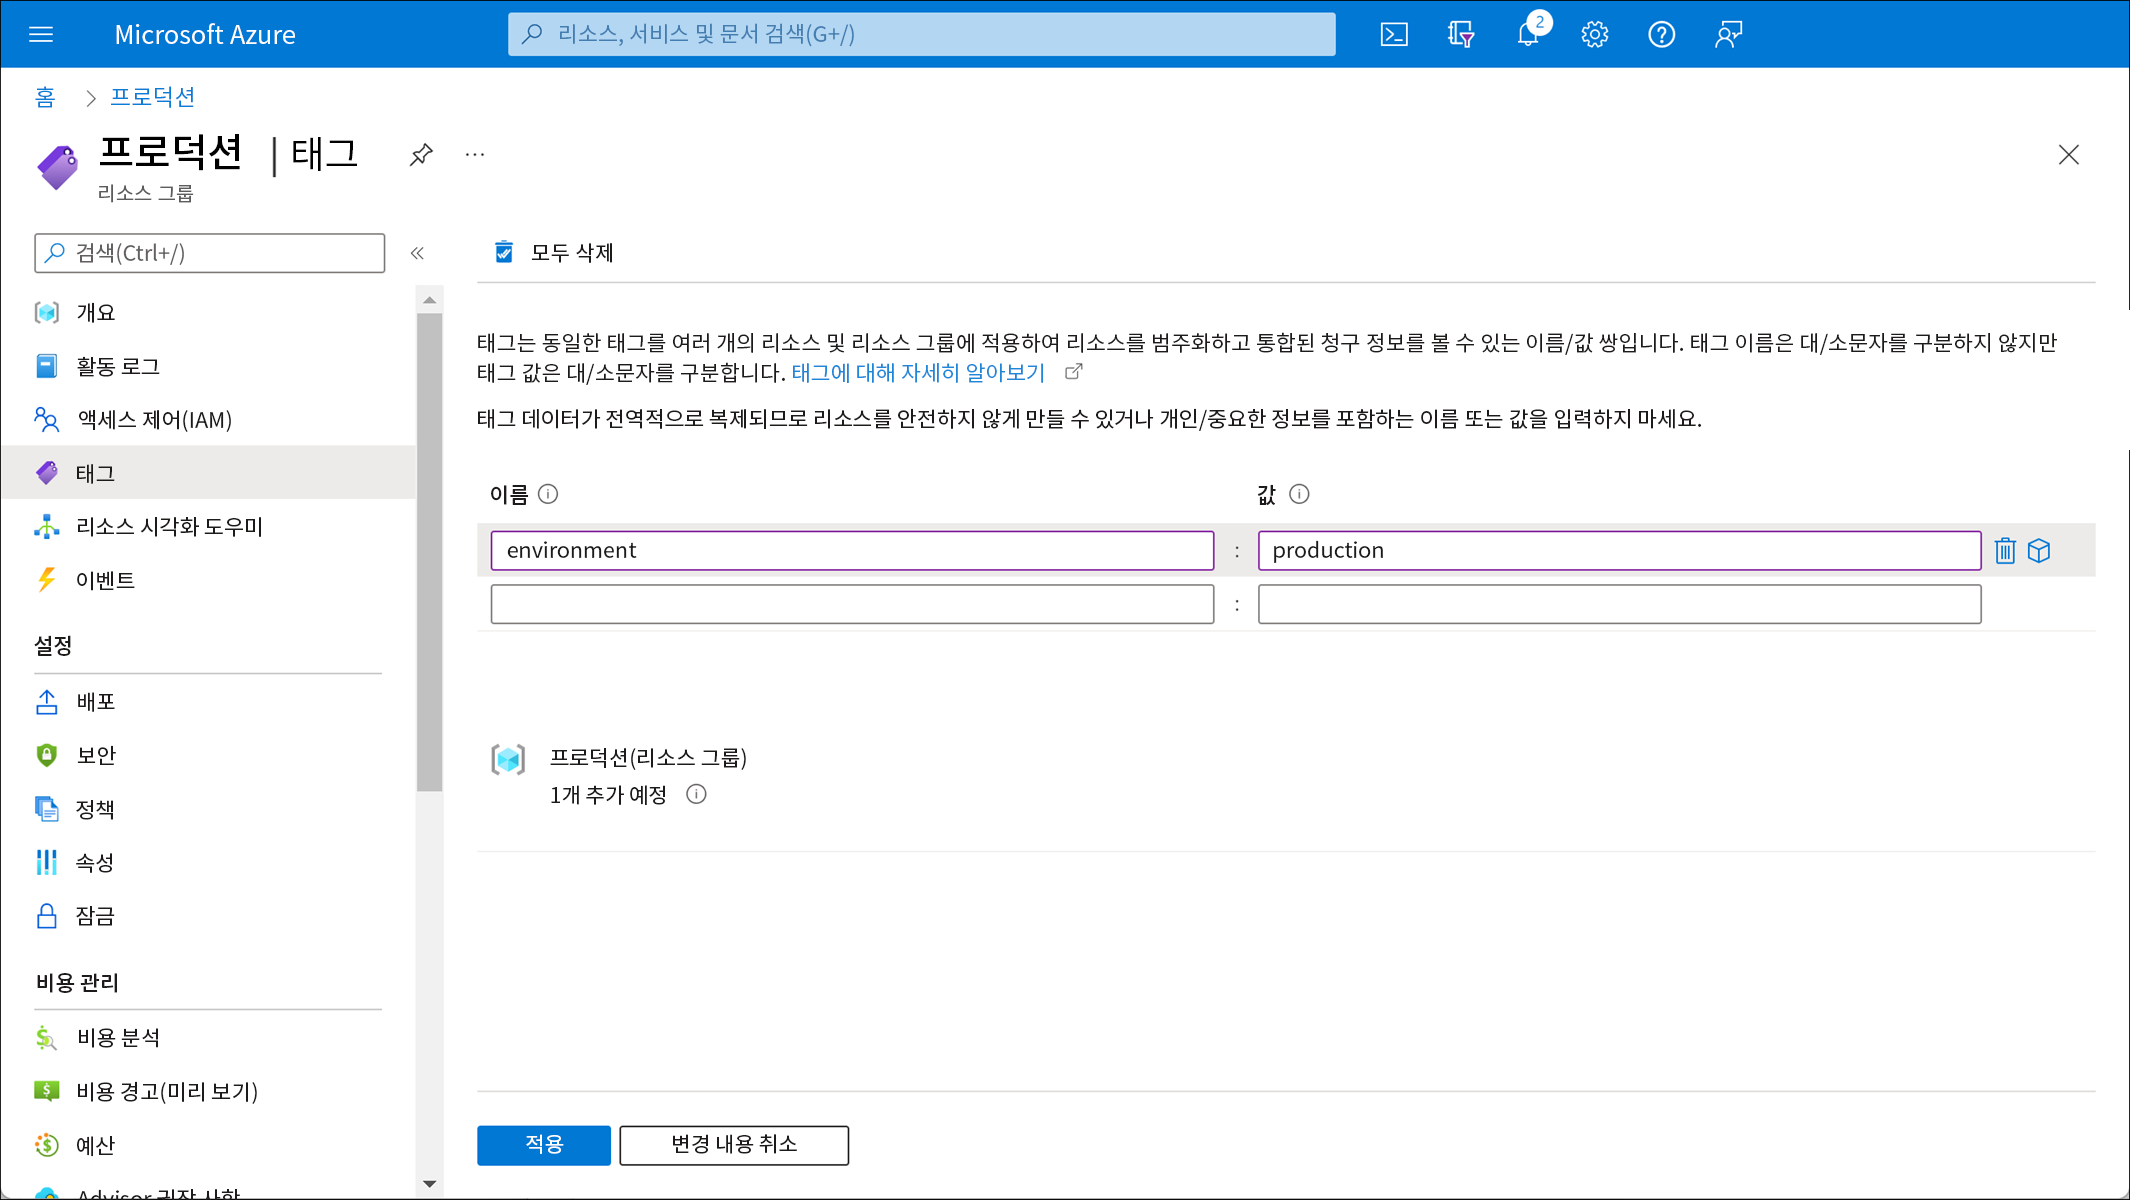The image size is (2130, 1200).
Task: Click the empty tag name field
Action: coord(852,605)
